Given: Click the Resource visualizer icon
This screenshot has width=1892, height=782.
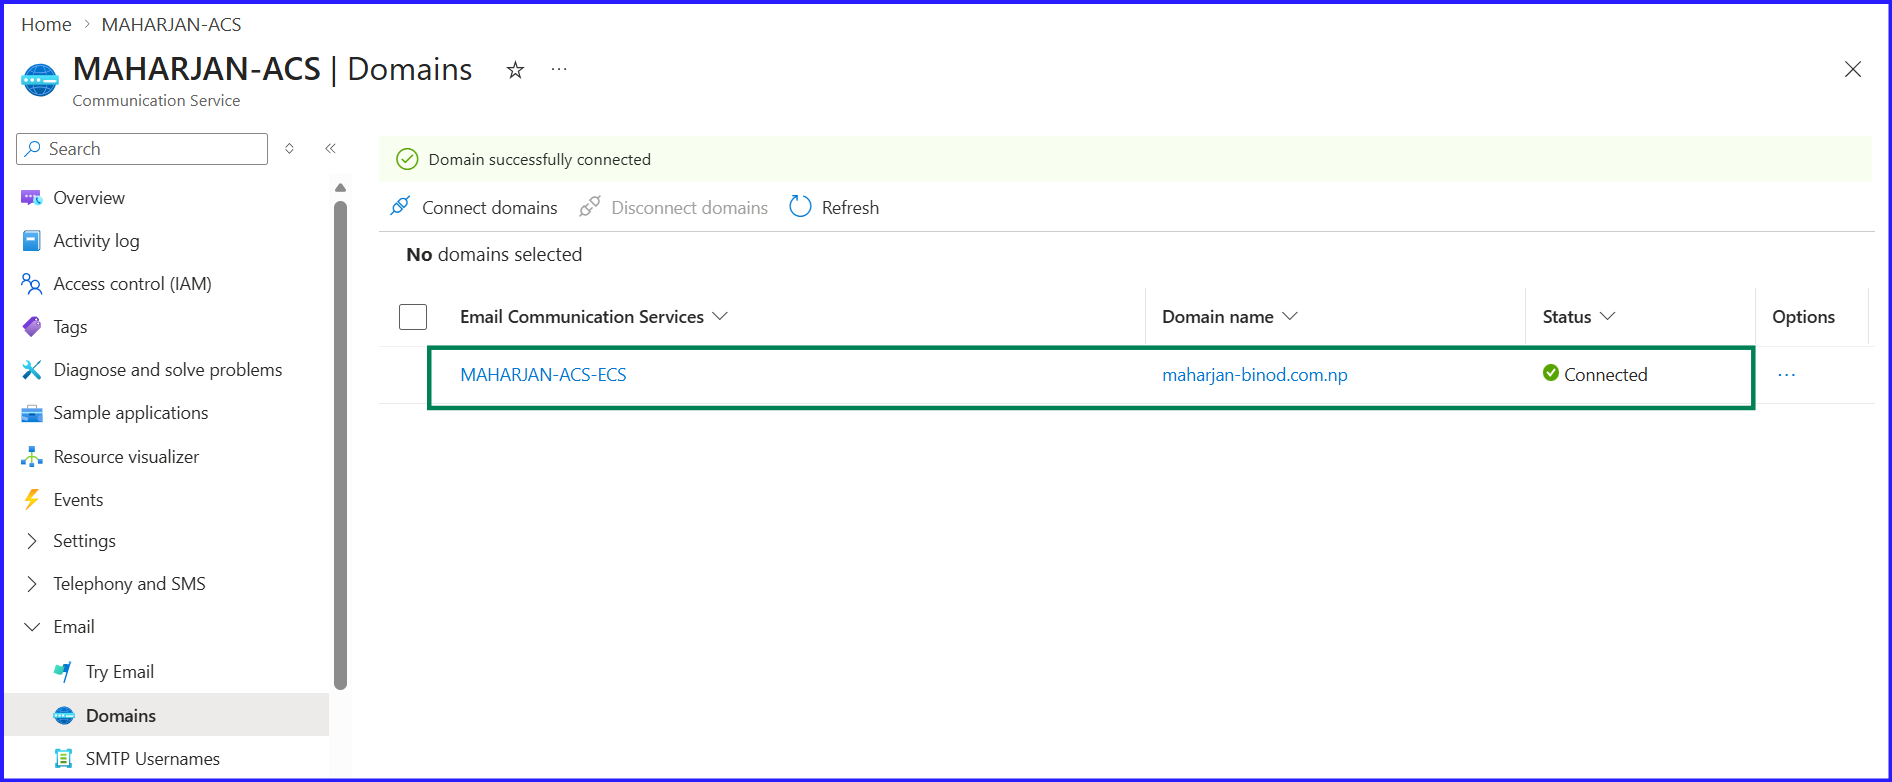Looking at the screenshot, I should (32, 457).
